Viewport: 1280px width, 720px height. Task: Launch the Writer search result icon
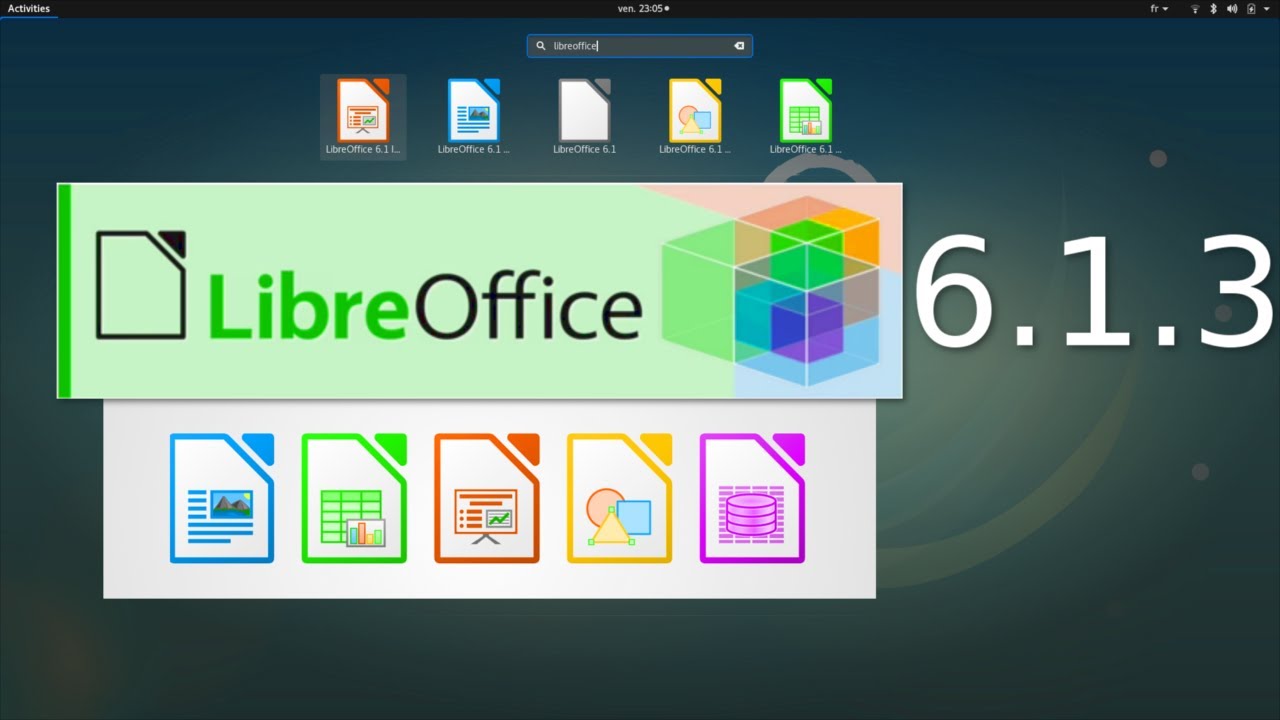(474, 110)
